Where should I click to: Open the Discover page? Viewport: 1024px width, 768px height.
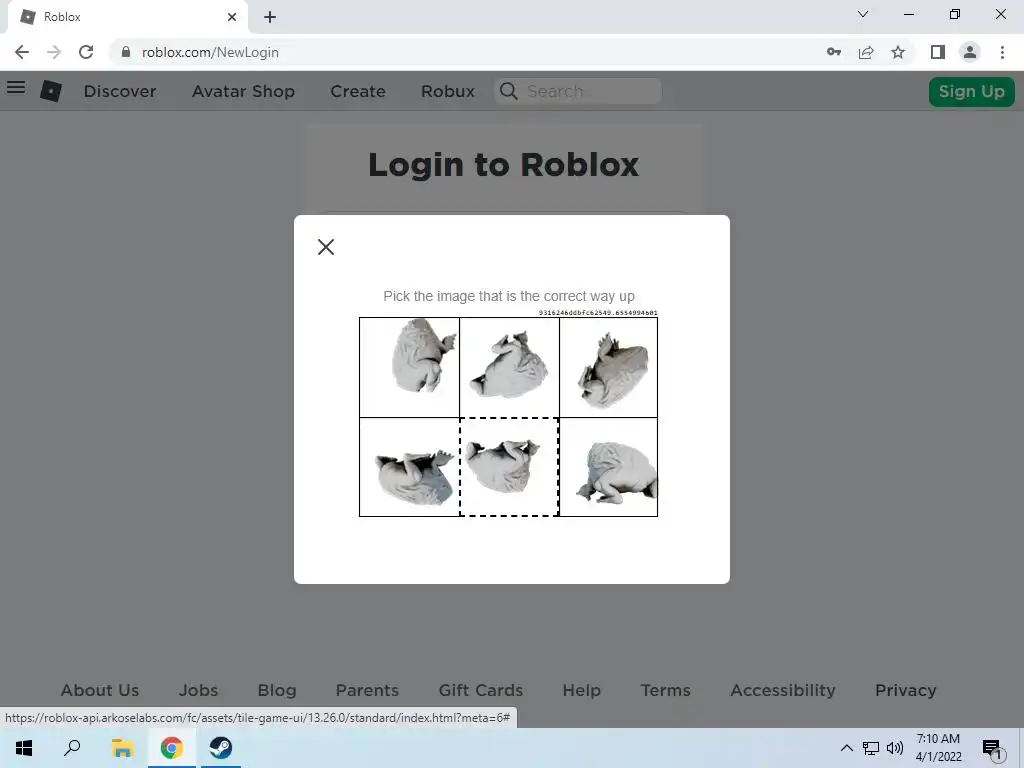[120, 91]
